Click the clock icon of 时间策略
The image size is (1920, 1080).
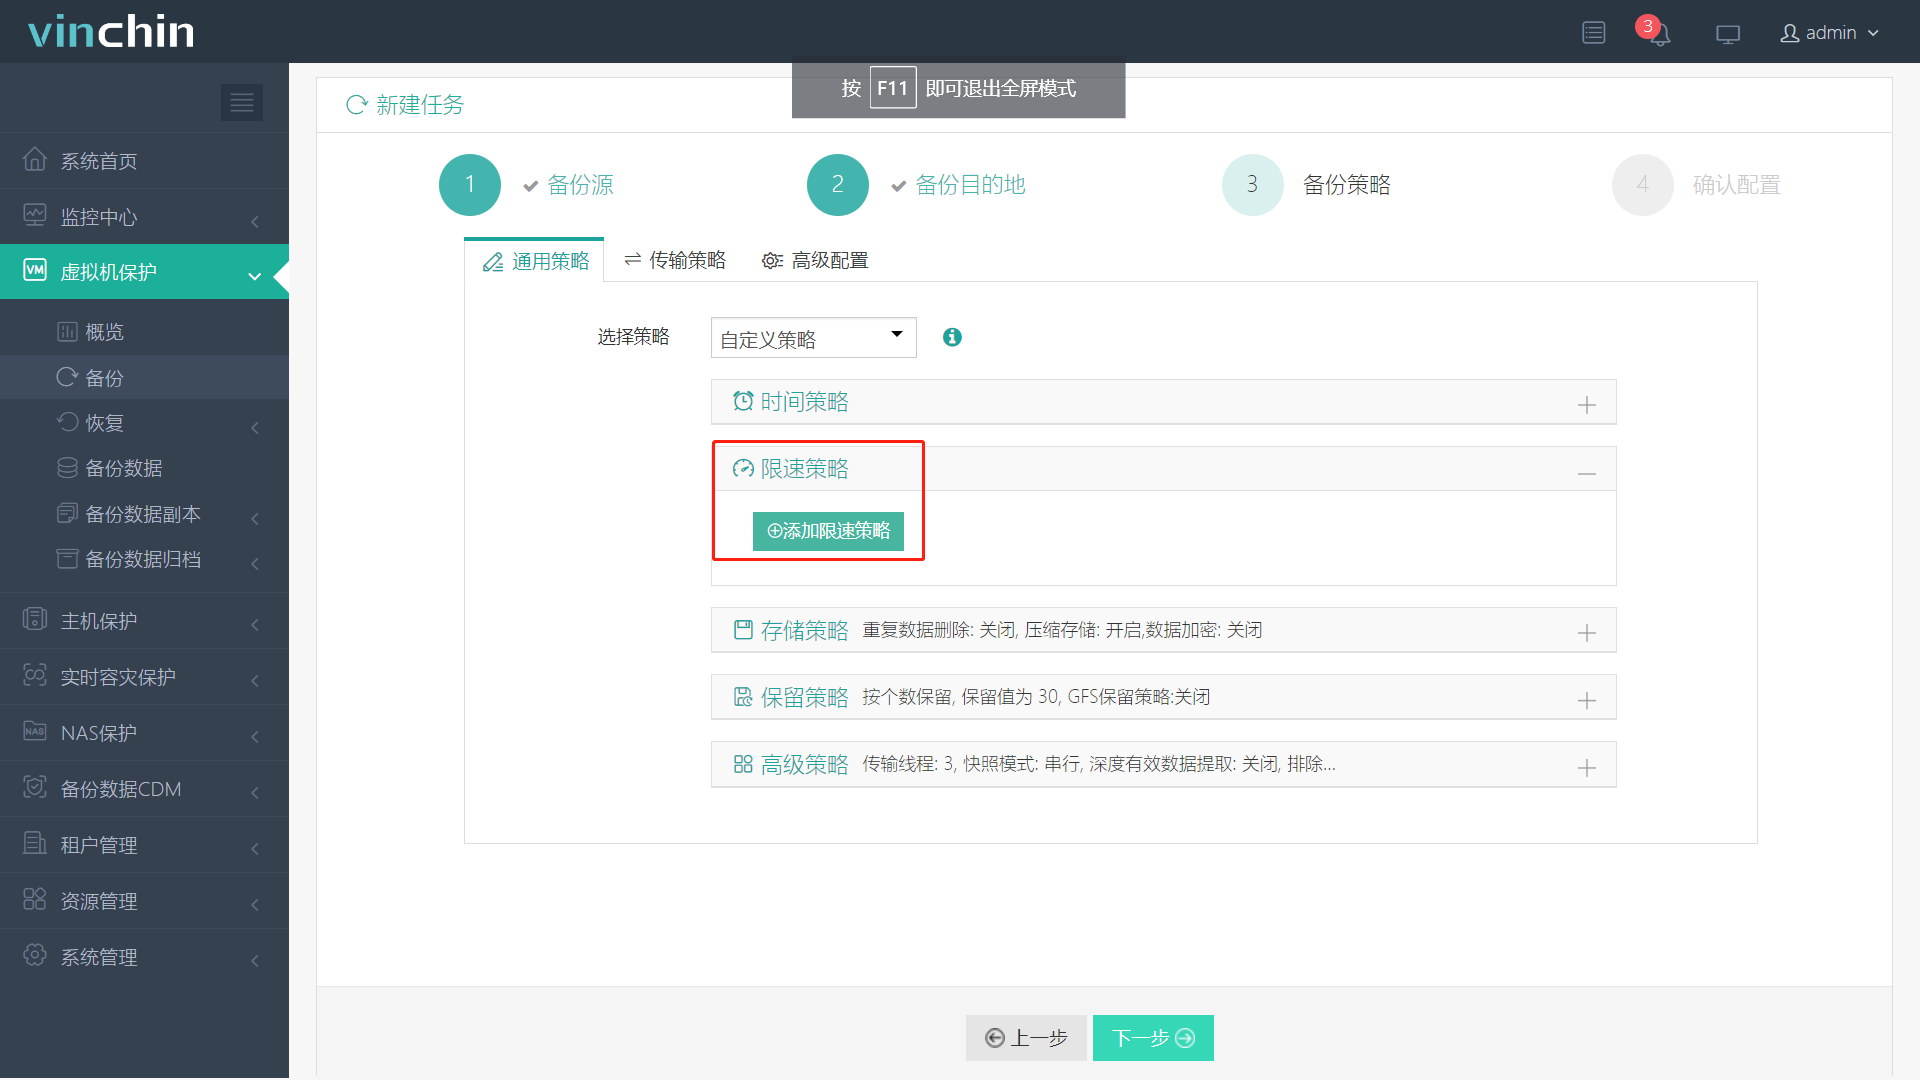click(x=743, y=401)
